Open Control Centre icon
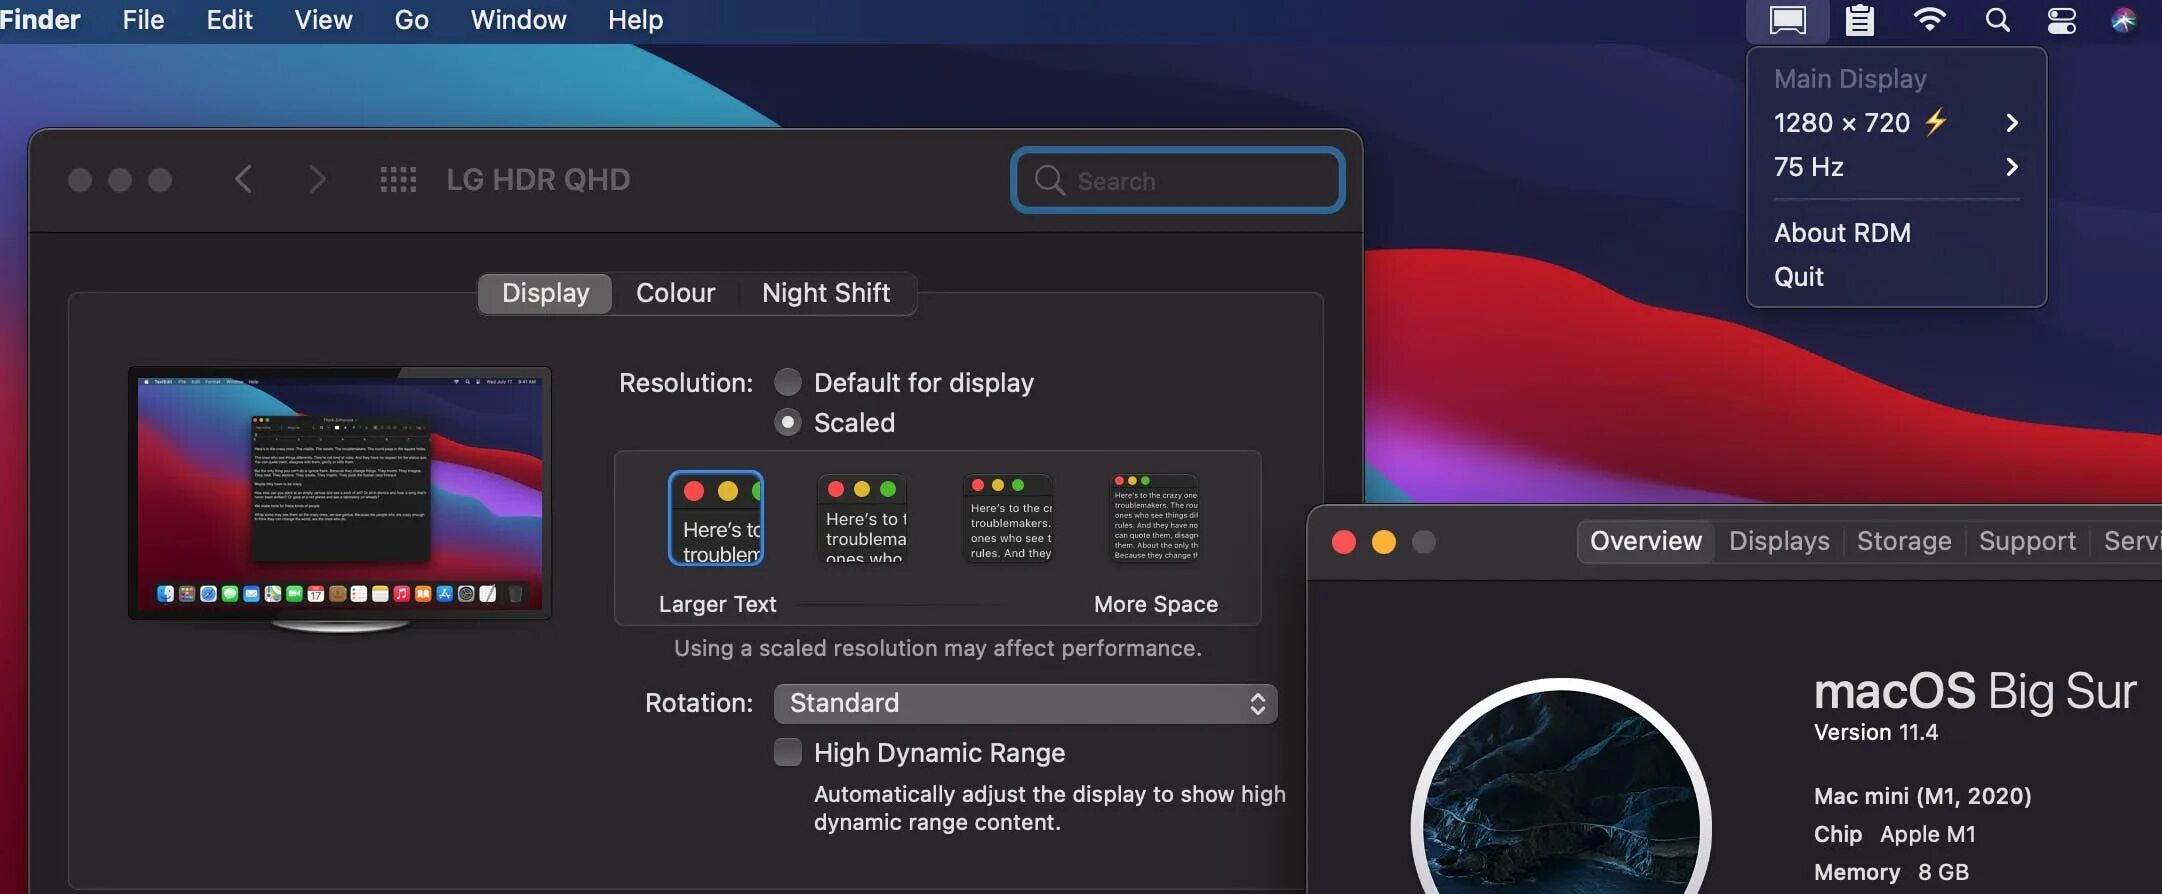Image resolution: width=2162 pixels, height=894 pixels. pyautogui.click(x=2061, y=20)
